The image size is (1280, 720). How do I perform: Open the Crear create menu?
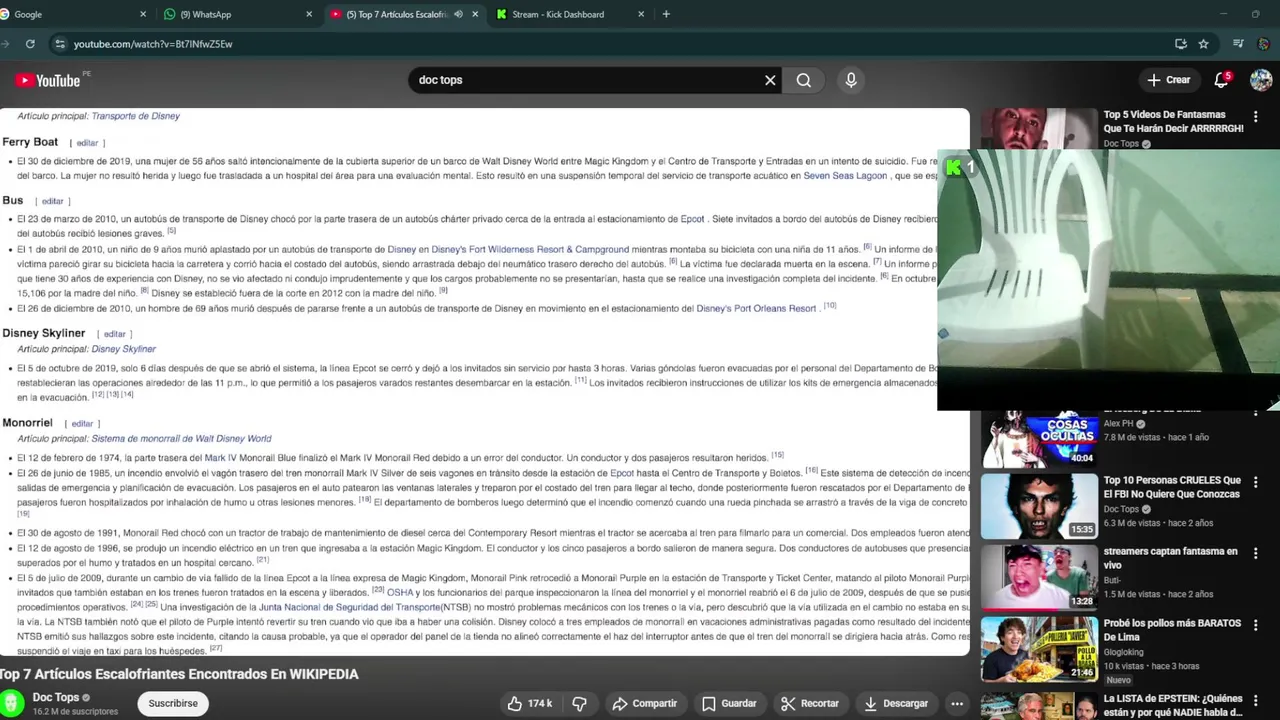coord(1169,80)
